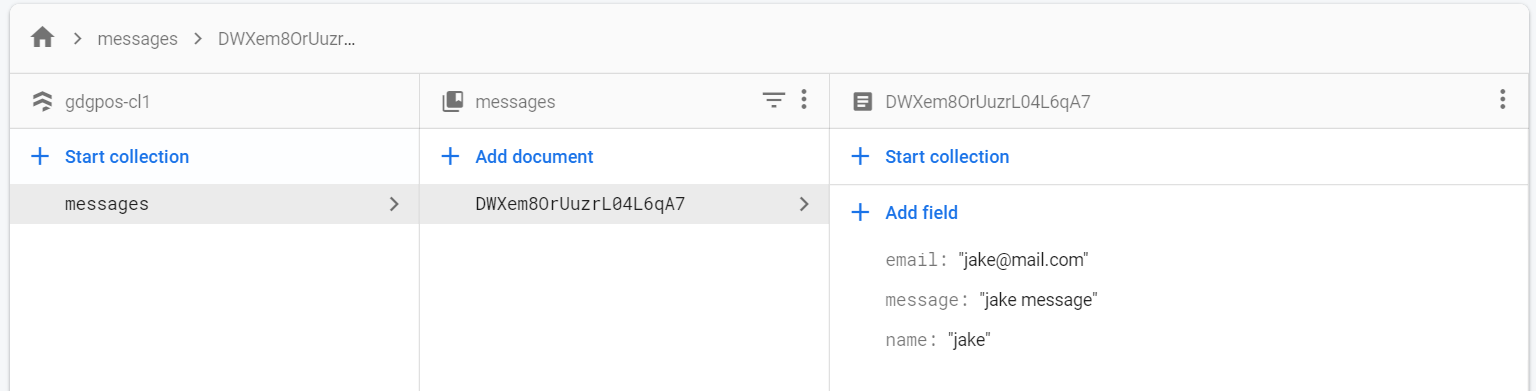Click the document header icon

click(861, 101)
